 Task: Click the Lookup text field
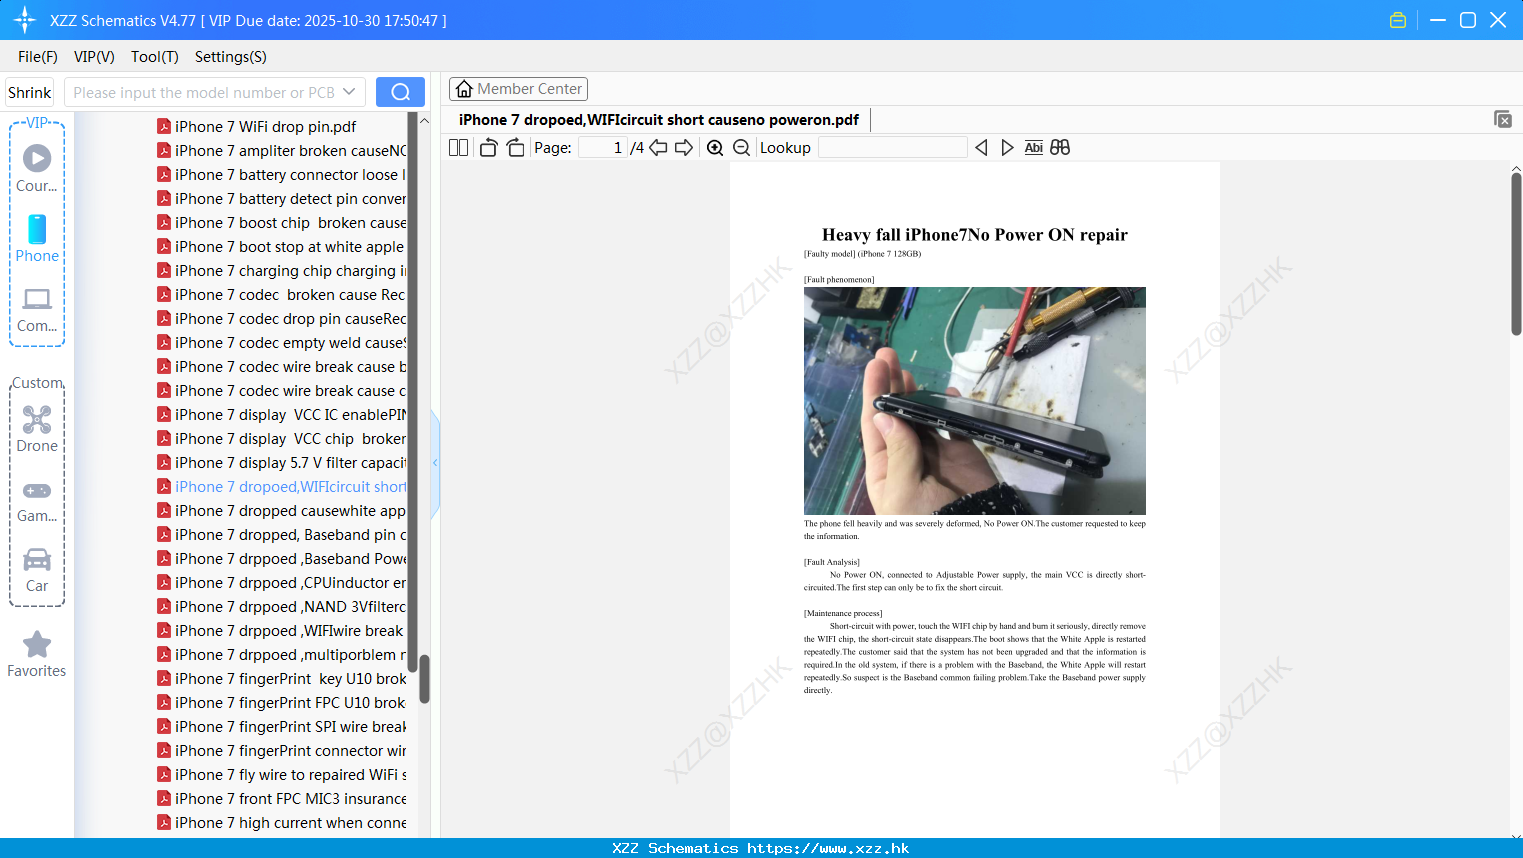click(x=892, y=147)
